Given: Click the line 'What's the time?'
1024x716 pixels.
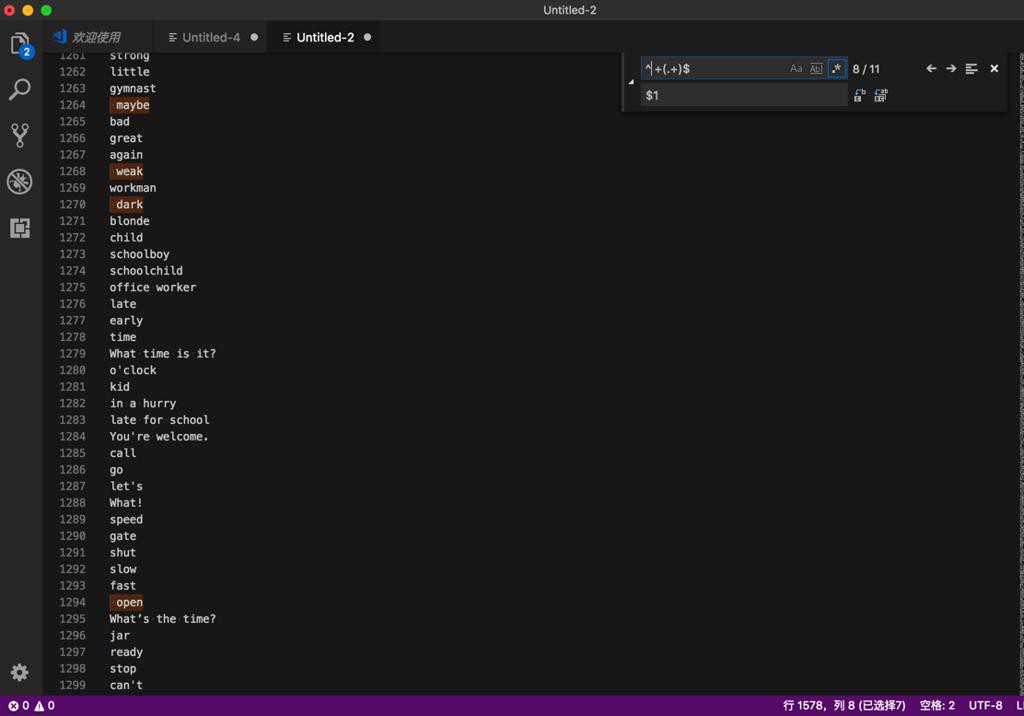Looking at the screenshot, I should pyautogui.click(x=163, y=619).
